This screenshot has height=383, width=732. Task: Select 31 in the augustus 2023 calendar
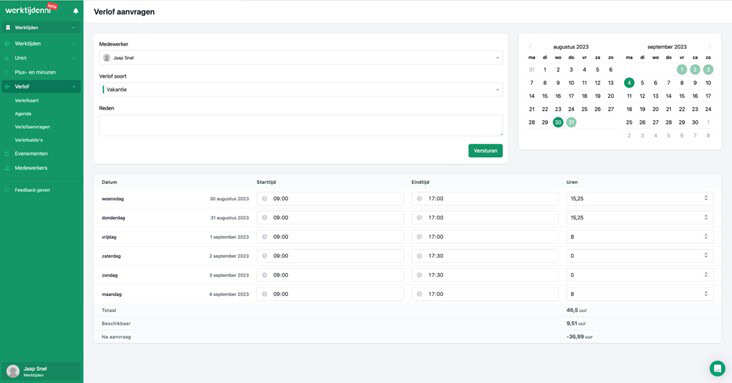point(571,122)
